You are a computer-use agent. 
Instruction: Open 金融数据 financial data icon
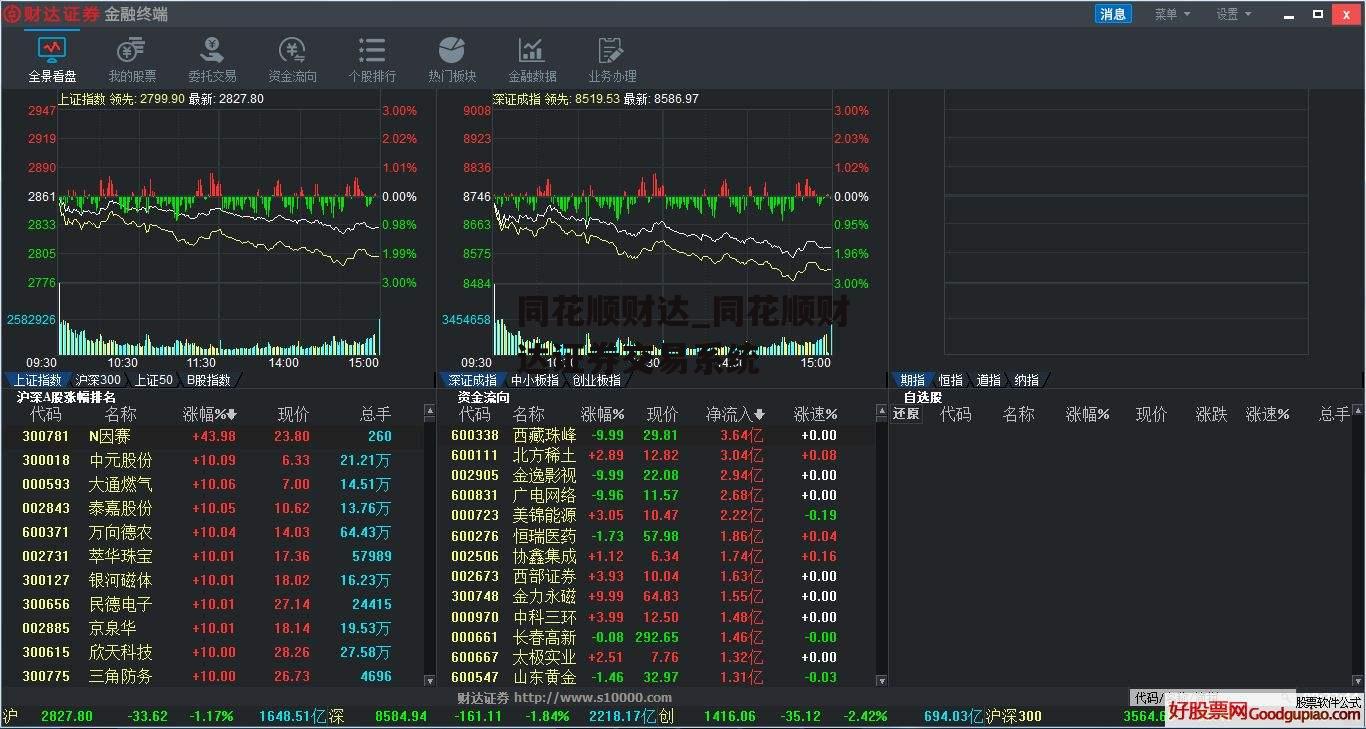[532, 60]
